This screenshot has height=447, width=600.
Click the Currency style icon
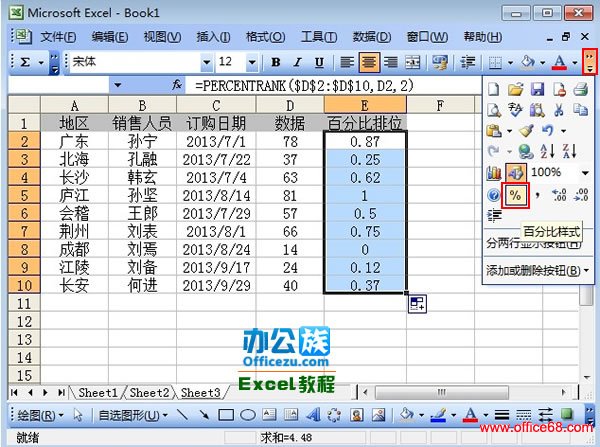pos(440,62)
